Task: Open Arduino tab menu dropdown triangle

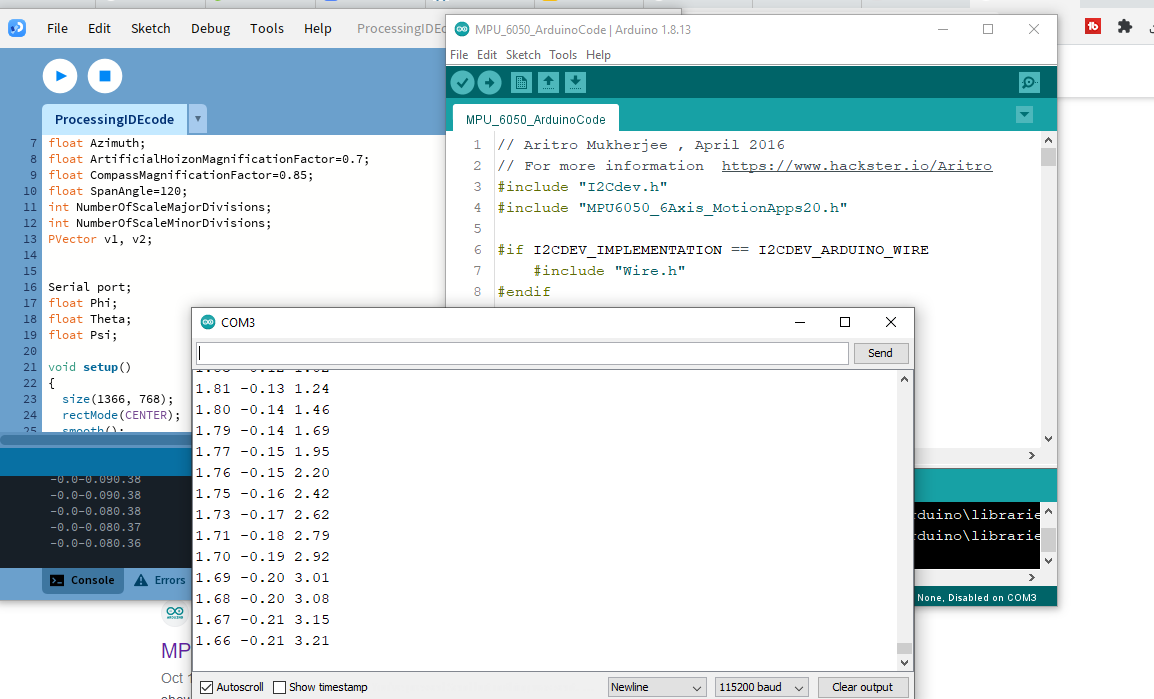Action: pyautogui.click(x=1024, y=115)
